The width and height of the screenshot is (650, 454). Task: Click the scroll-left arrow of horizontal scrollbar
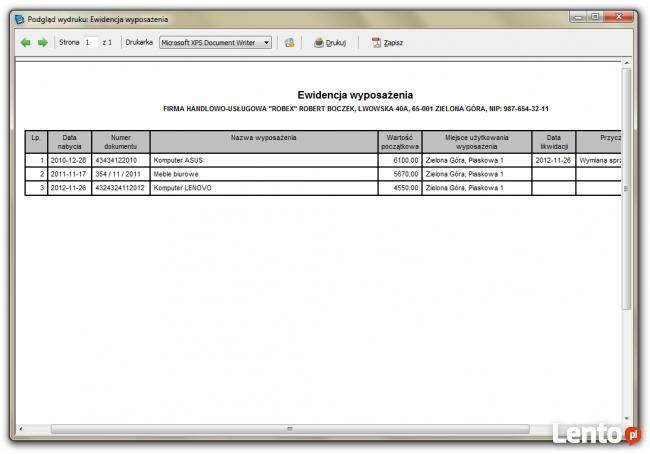(21, 428)
